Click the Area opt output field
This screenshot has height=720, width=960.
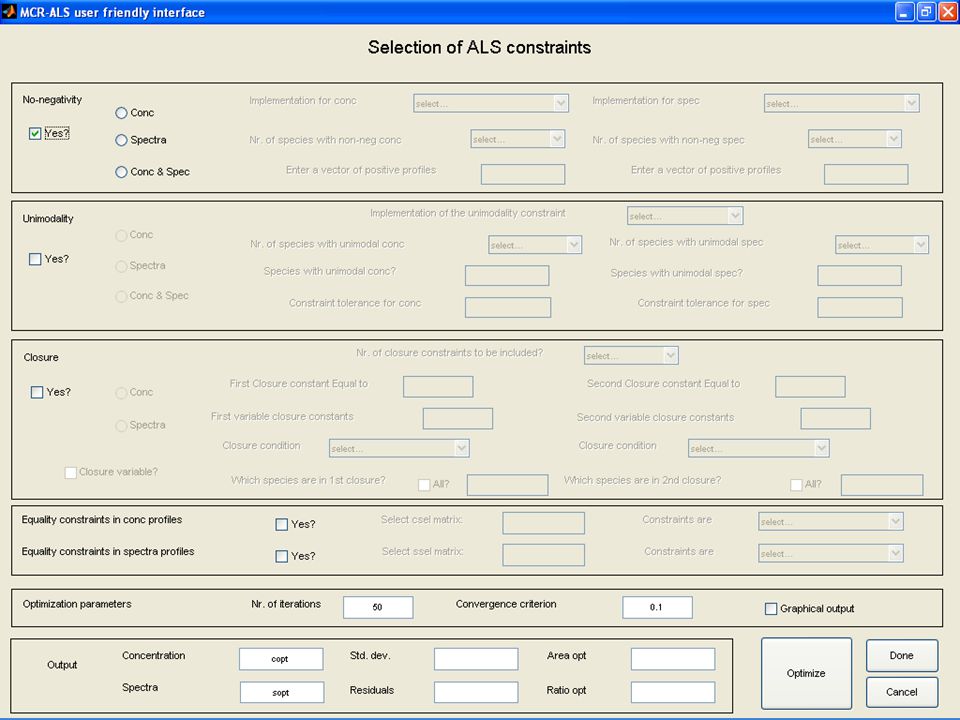click(x=673, y=659)
